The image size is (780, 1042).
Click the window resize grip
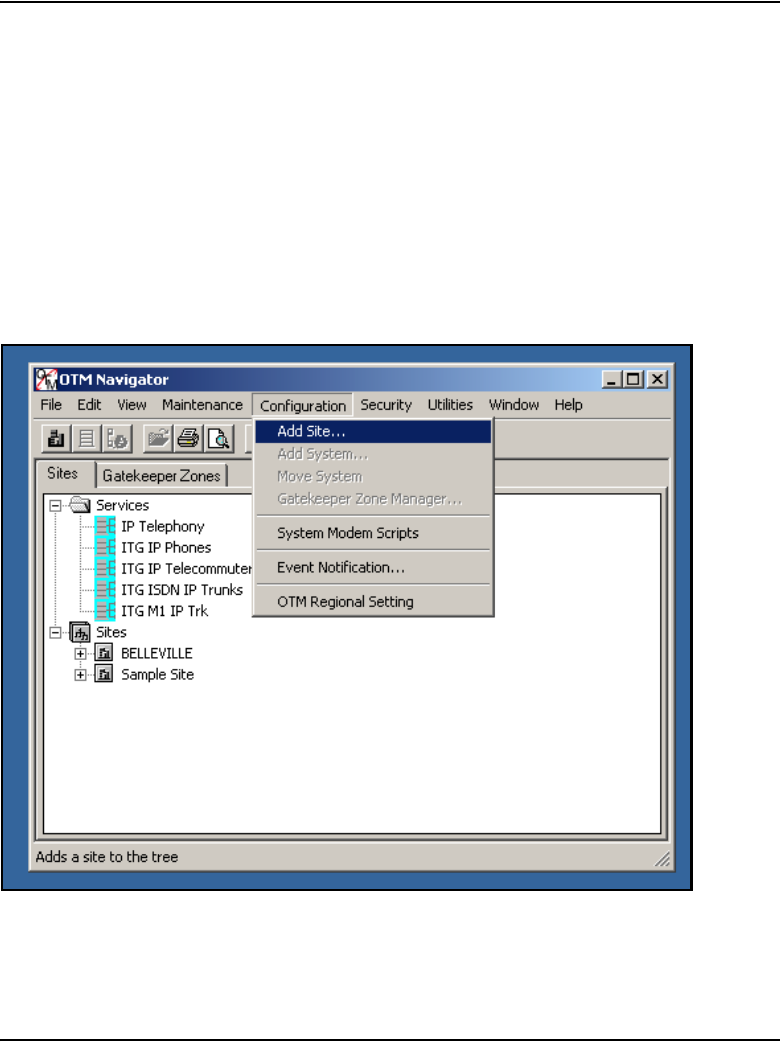coord(662,859)
